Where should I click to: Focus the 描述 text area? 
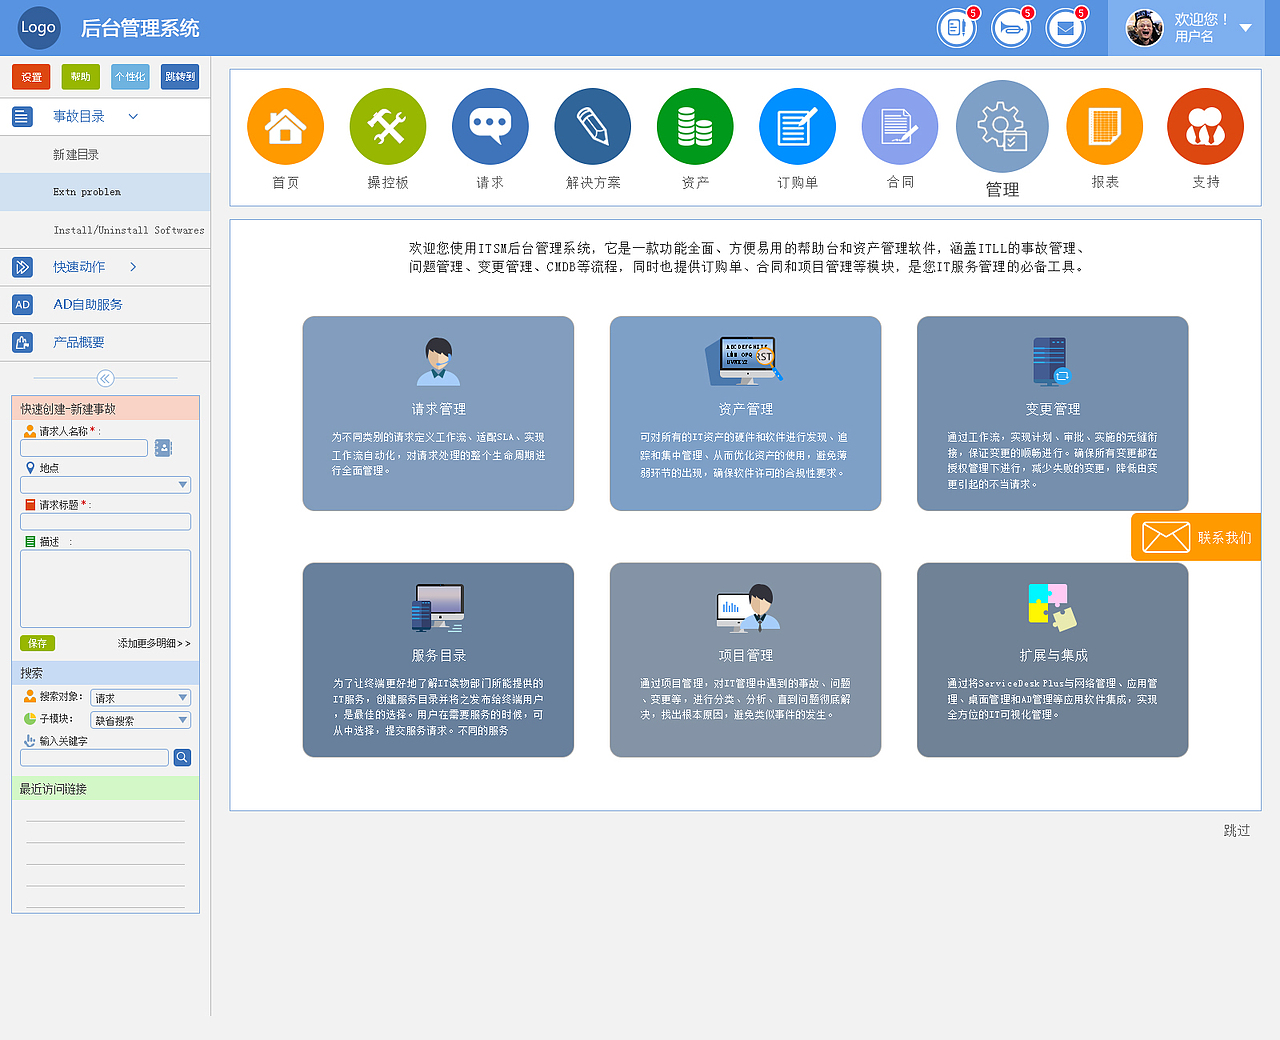(x=105, y=589)
